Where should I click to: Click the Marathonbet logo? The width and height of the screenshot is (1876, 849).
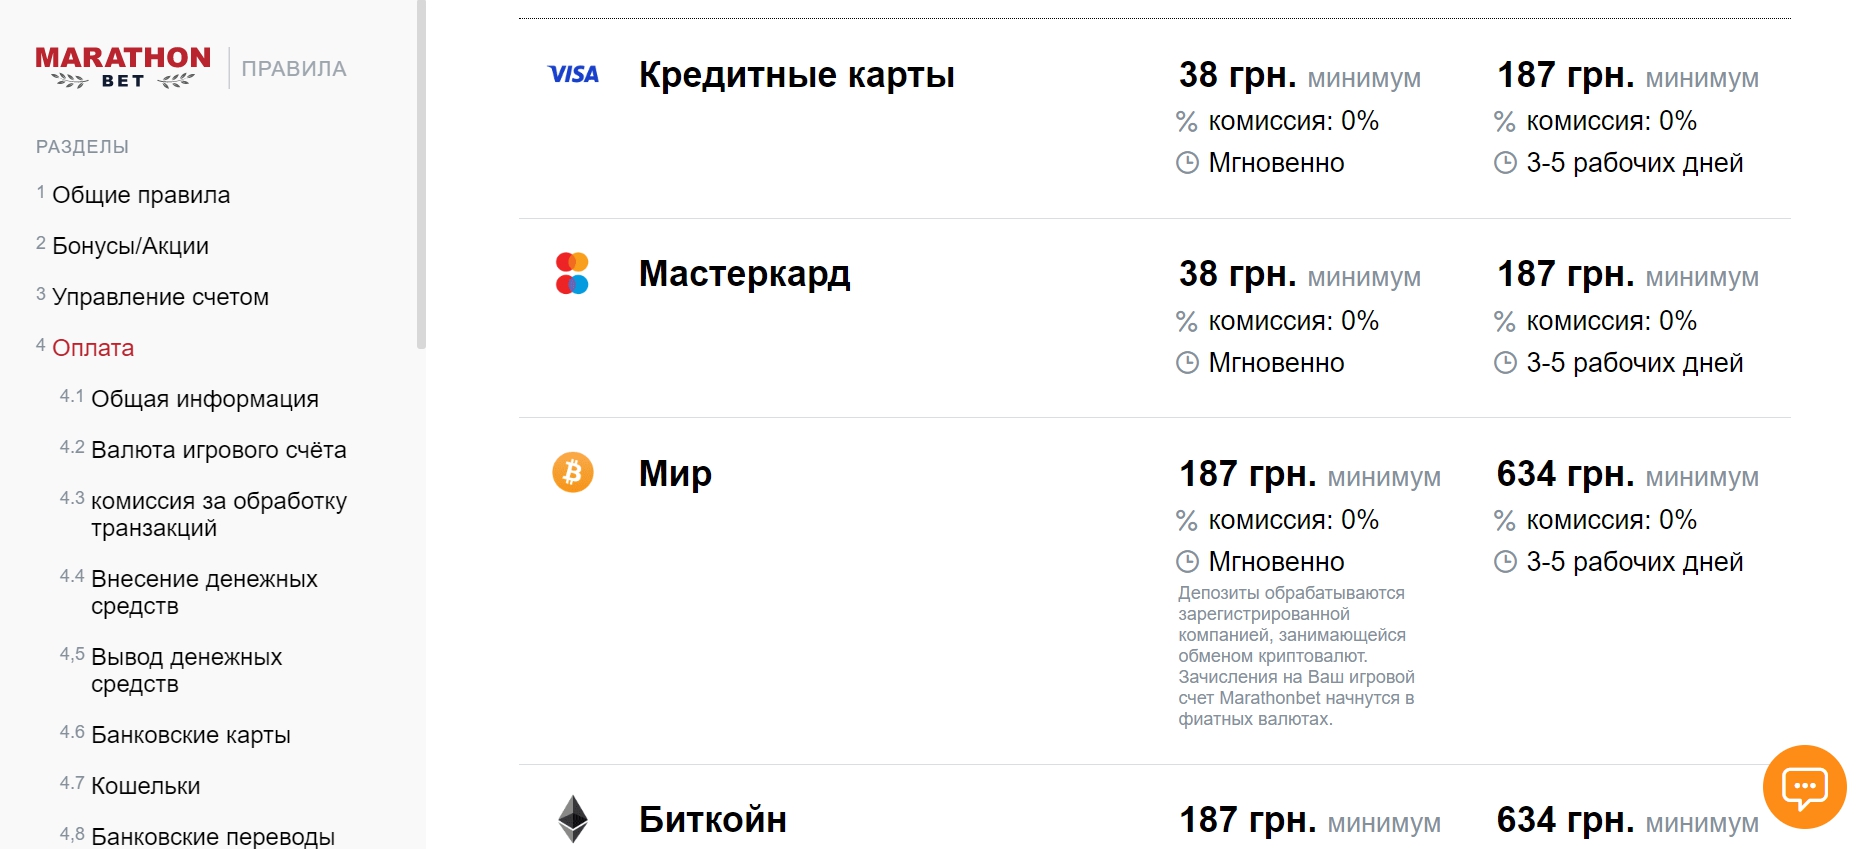click(122, 68)
